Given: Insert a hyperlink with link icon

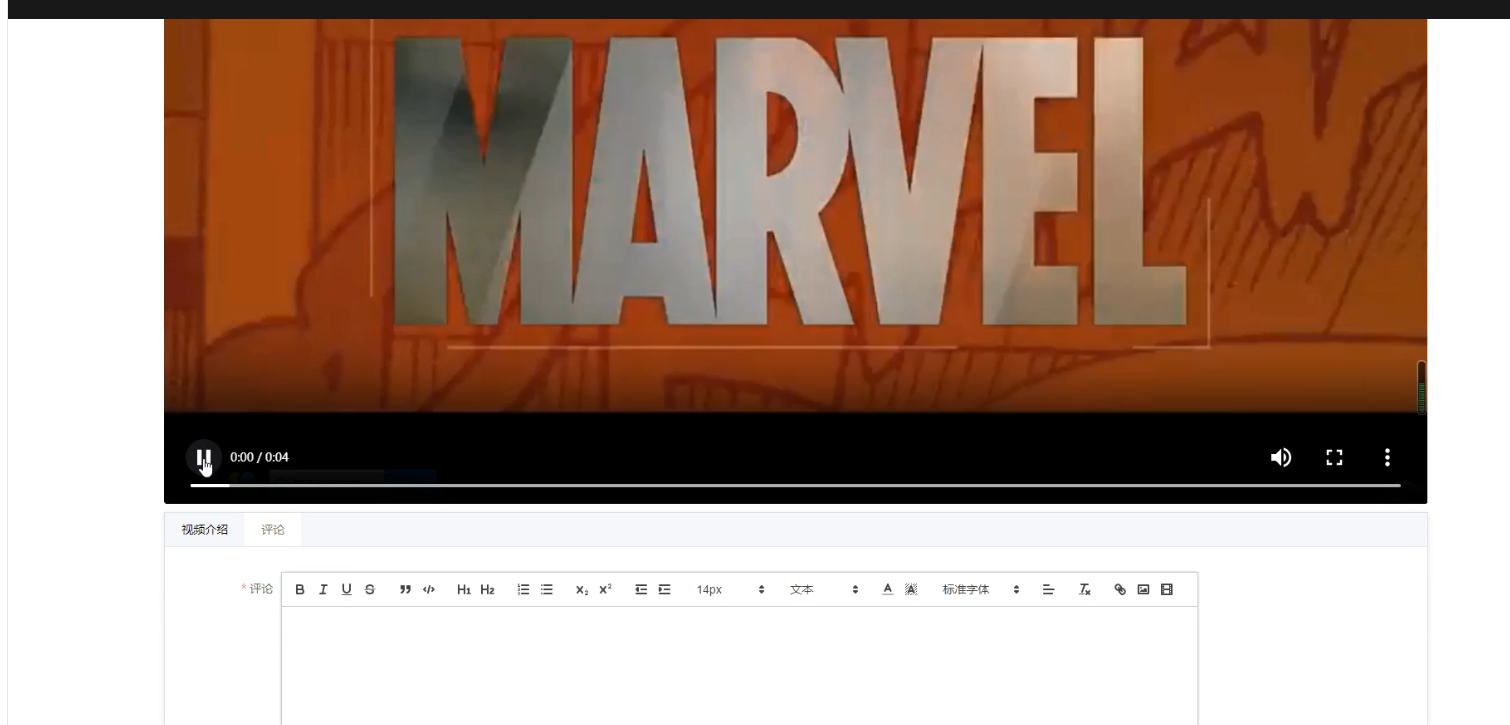Looking at the screenshot, I should point(1120,590).
